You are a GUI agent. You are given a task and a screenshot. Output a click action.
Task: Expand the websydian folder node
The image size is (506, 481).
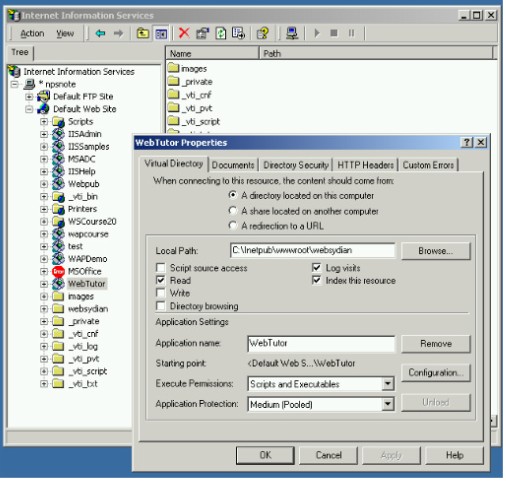pyautogui.click(x=44, y=309)
